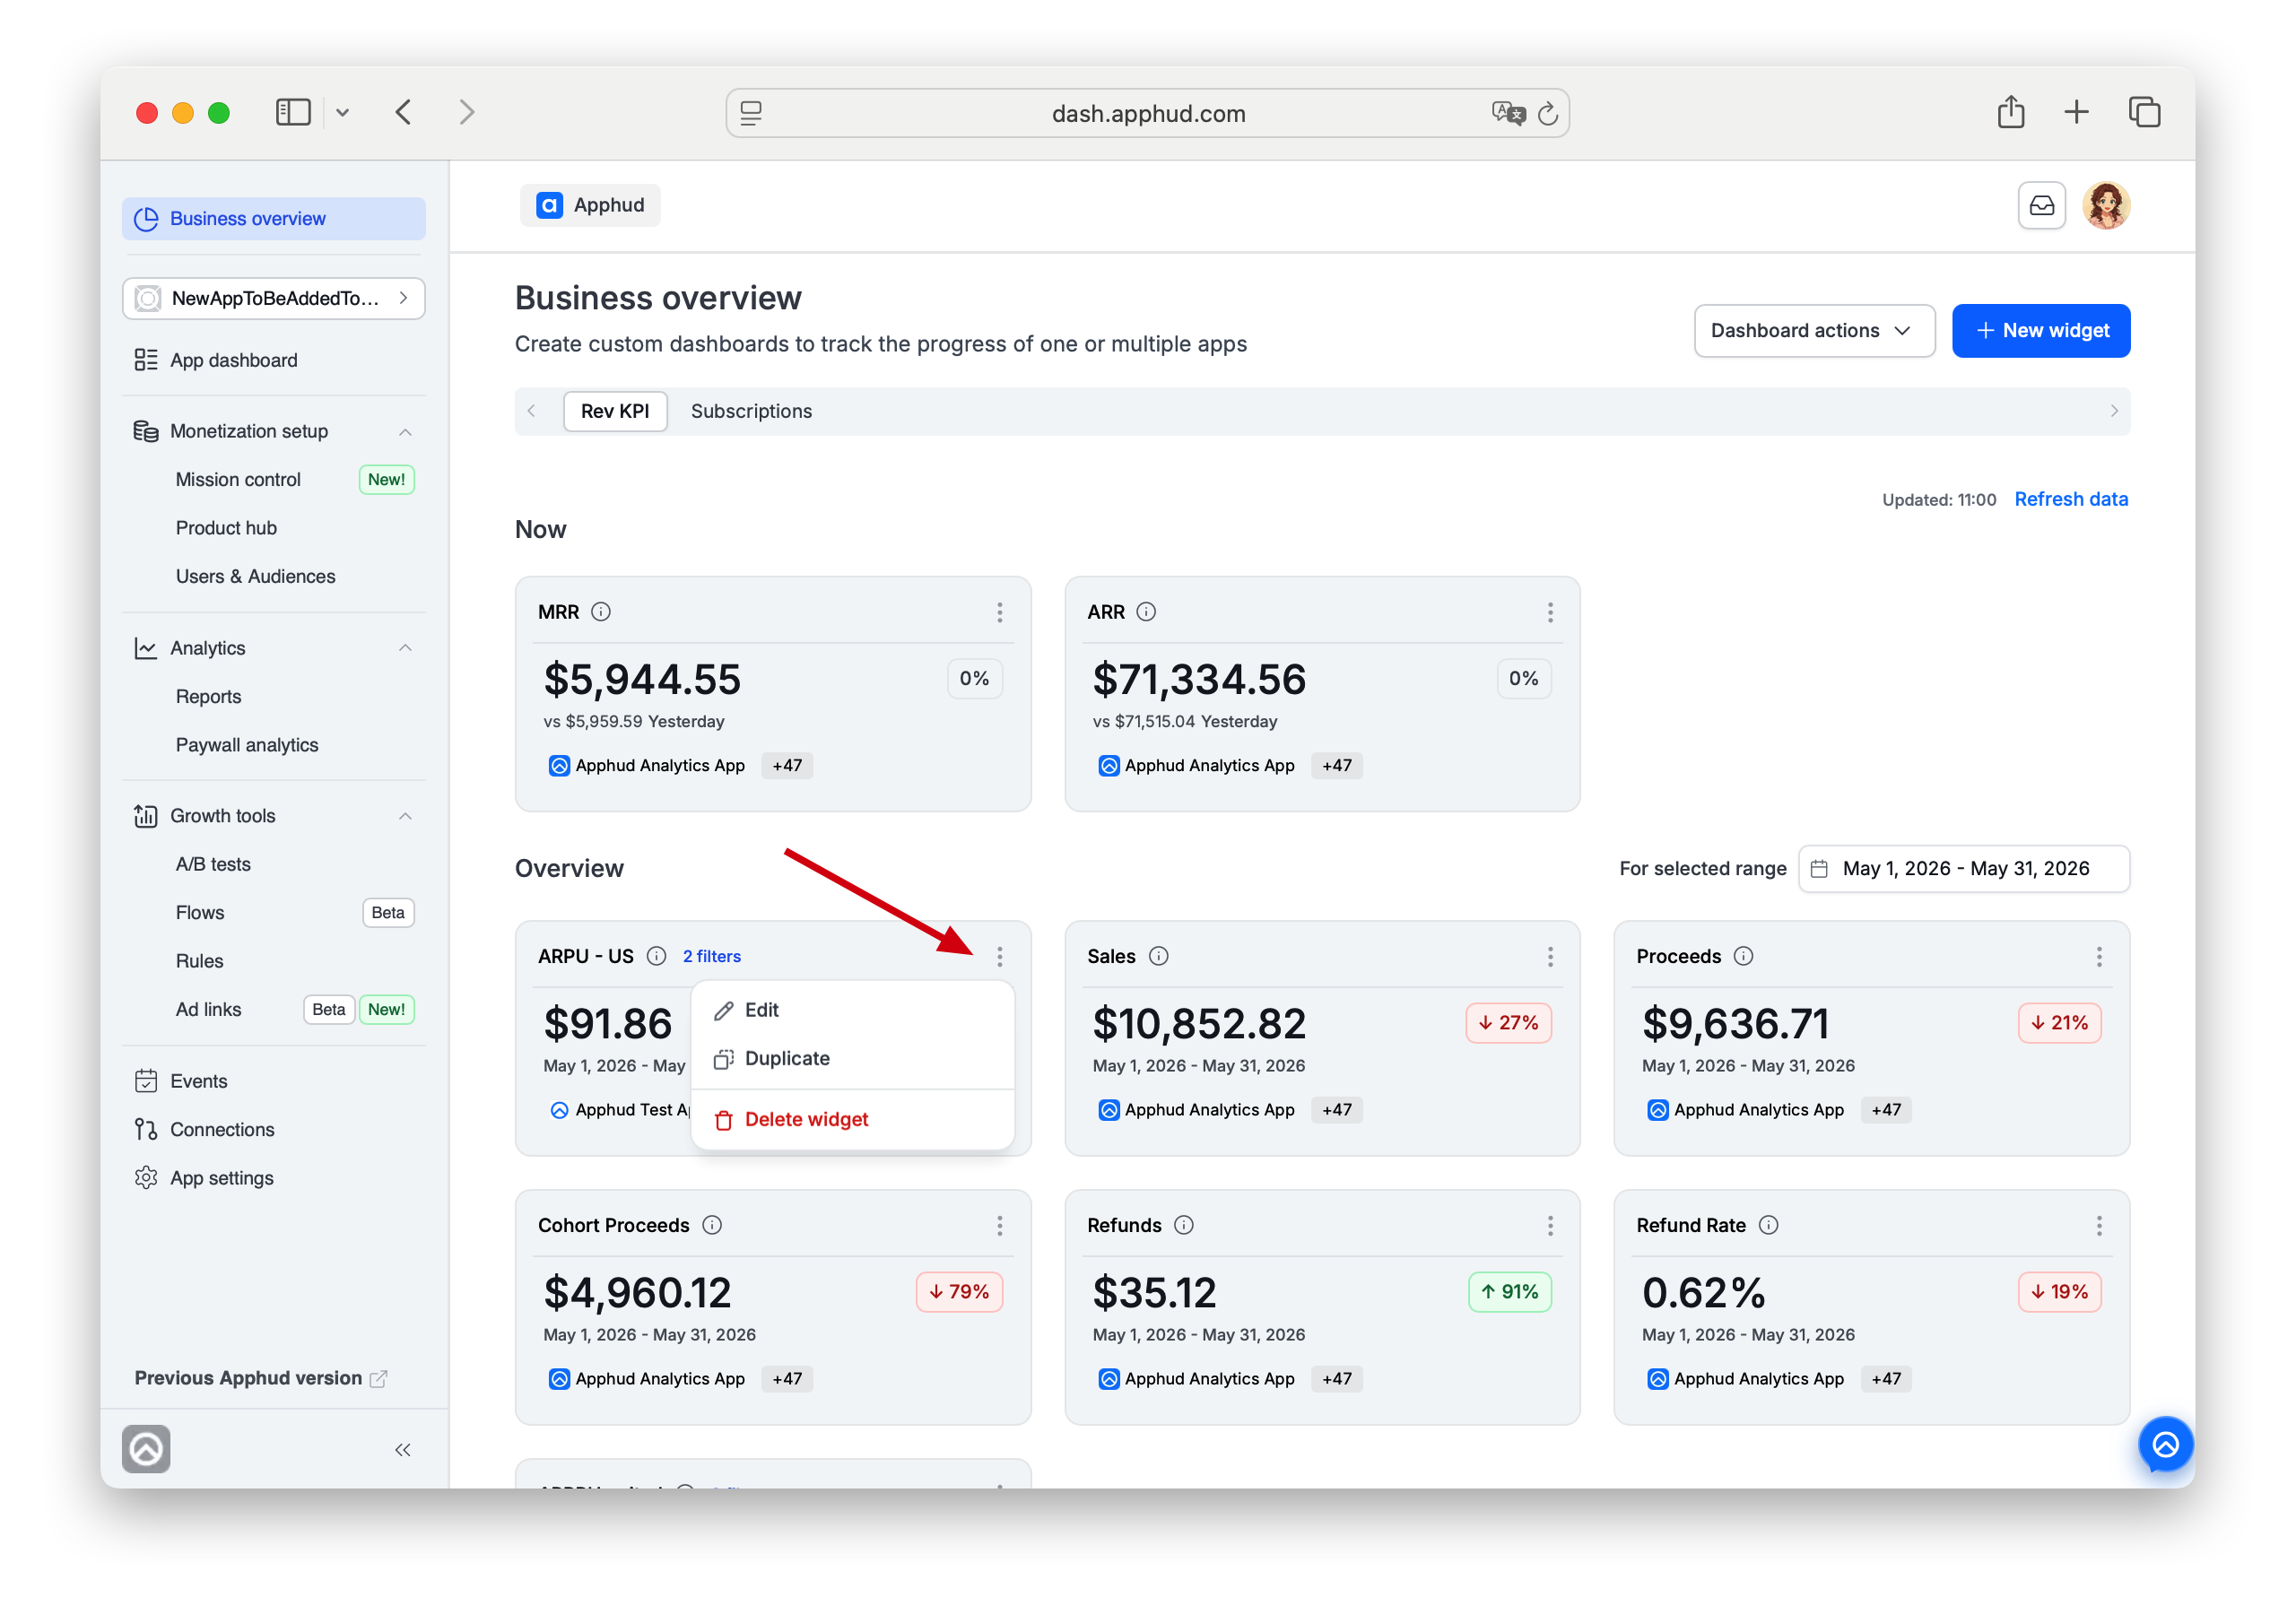Choose Delete widget from the menu
Screen dimensions: 2296x1623
(x=852, y=1120)
